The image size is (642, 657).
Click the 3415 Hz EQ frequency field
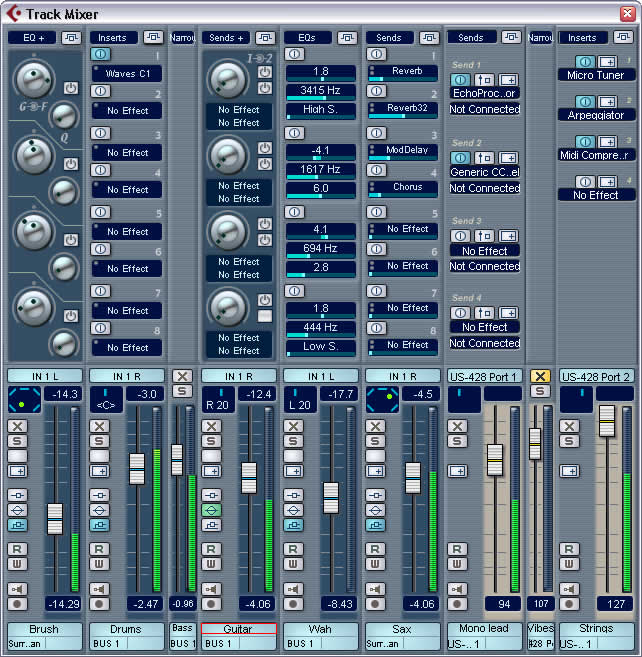click(x=322, y=91)
